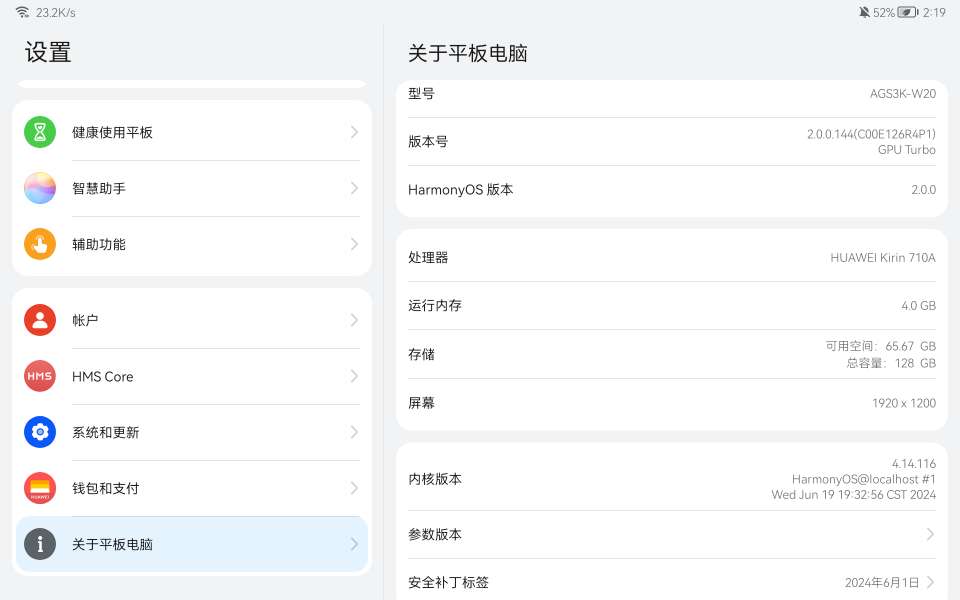Open the 智慧助手 settings entry
Screen dimensions: 960x600
click(x=190, y=188)
